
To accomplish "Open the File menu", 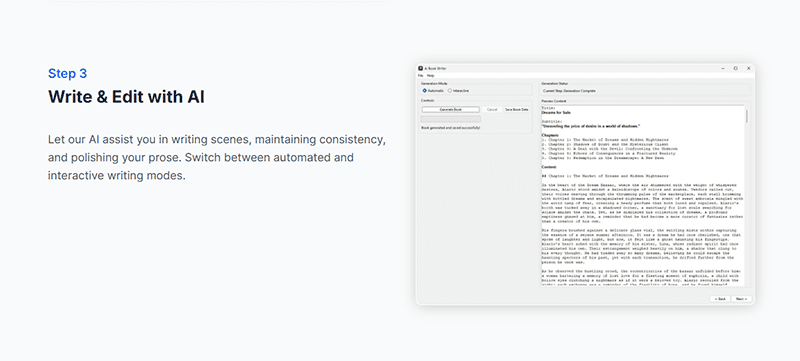I will (x=420, y=75).
